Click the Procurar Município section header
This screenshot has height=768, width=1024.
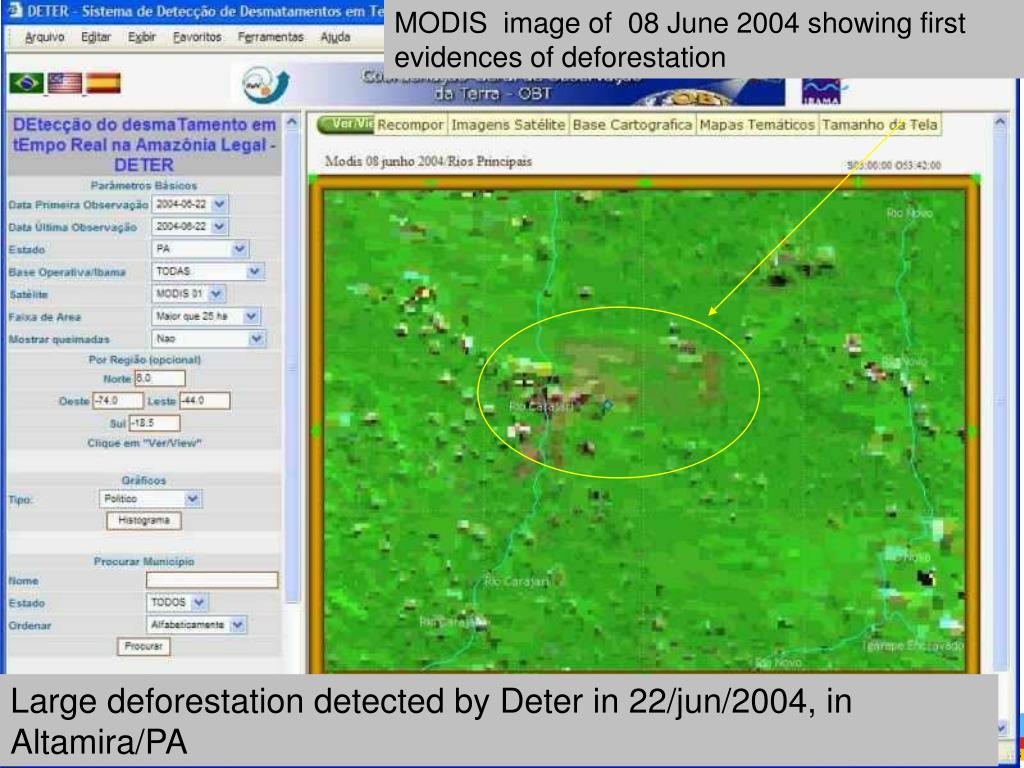(x=144, y=561)
